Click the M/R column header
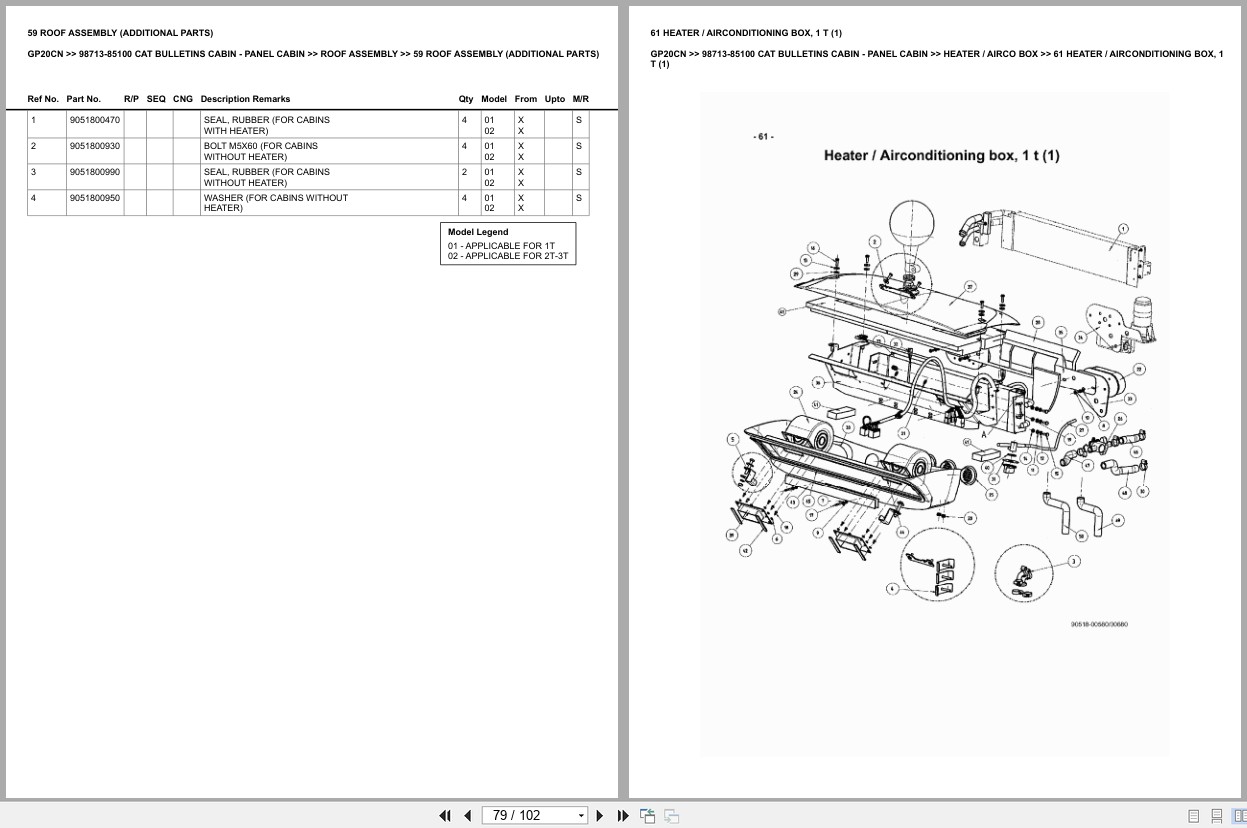 [581, 99]
